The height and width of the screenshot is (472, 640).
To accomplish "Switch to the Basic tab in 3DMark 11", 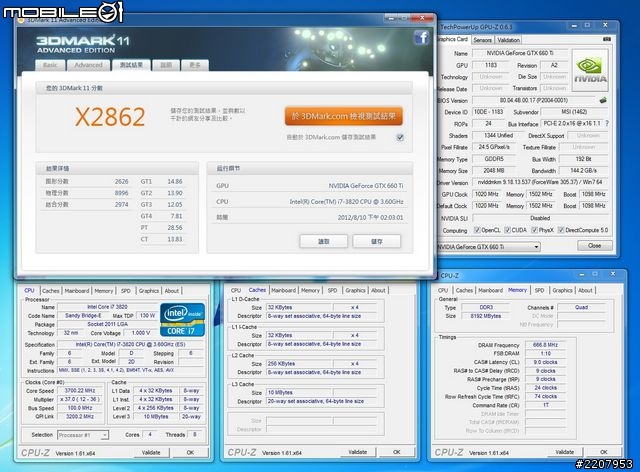I will point(50,65).
